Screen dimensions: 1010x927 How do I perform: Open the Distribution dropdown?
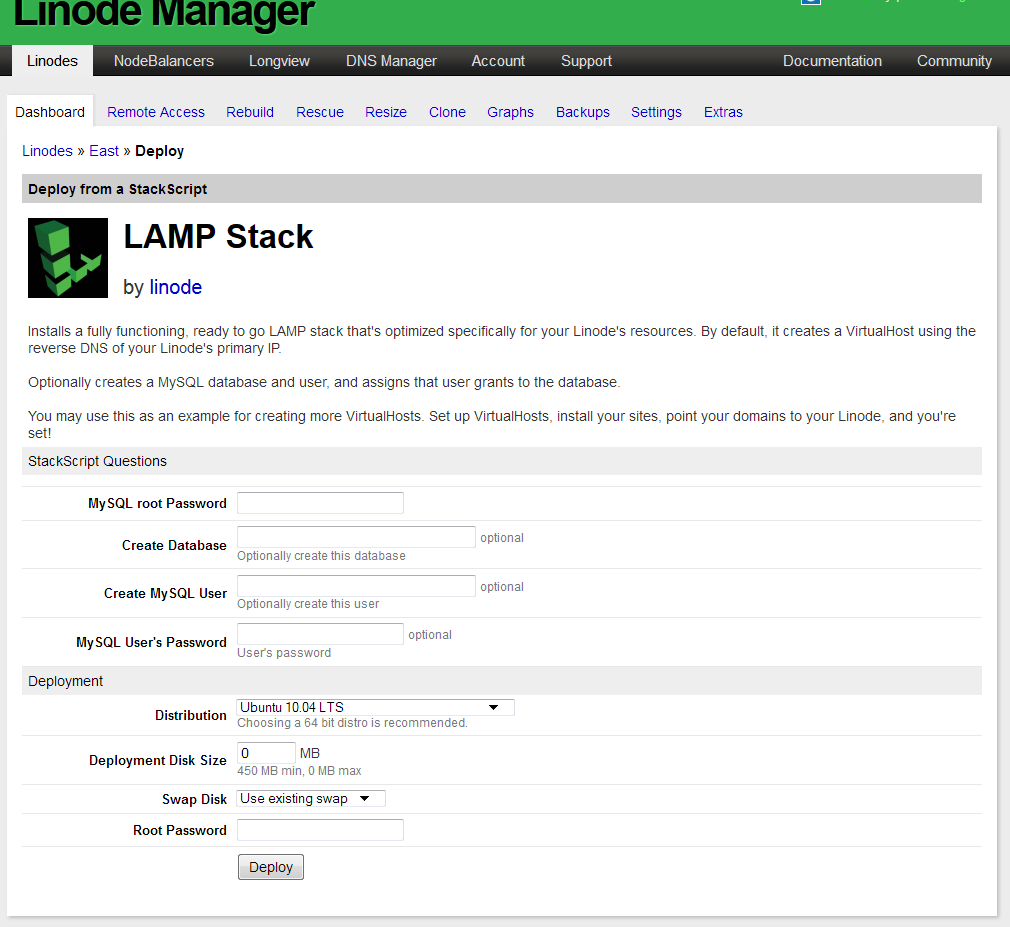point(376,707)
